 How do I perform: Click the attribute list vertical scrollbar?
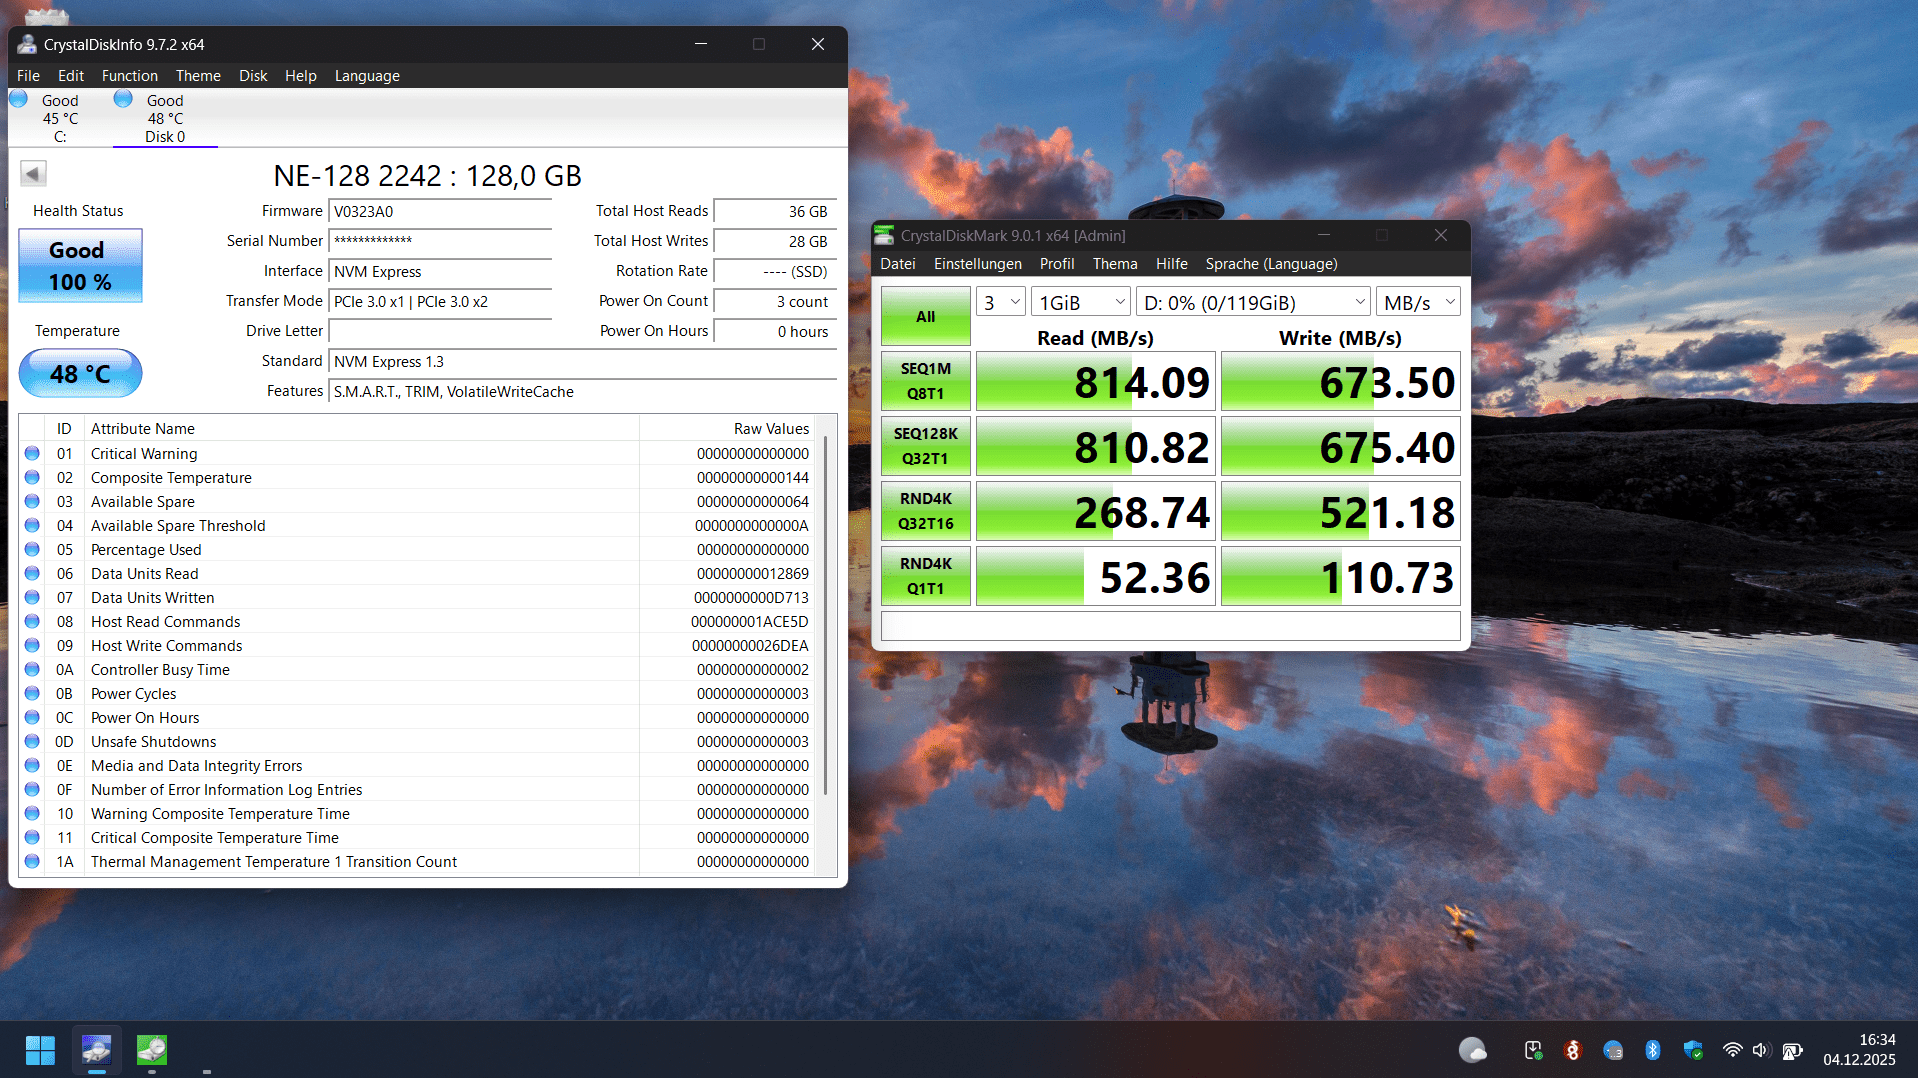pyautogui.click(x=826, y=615)
